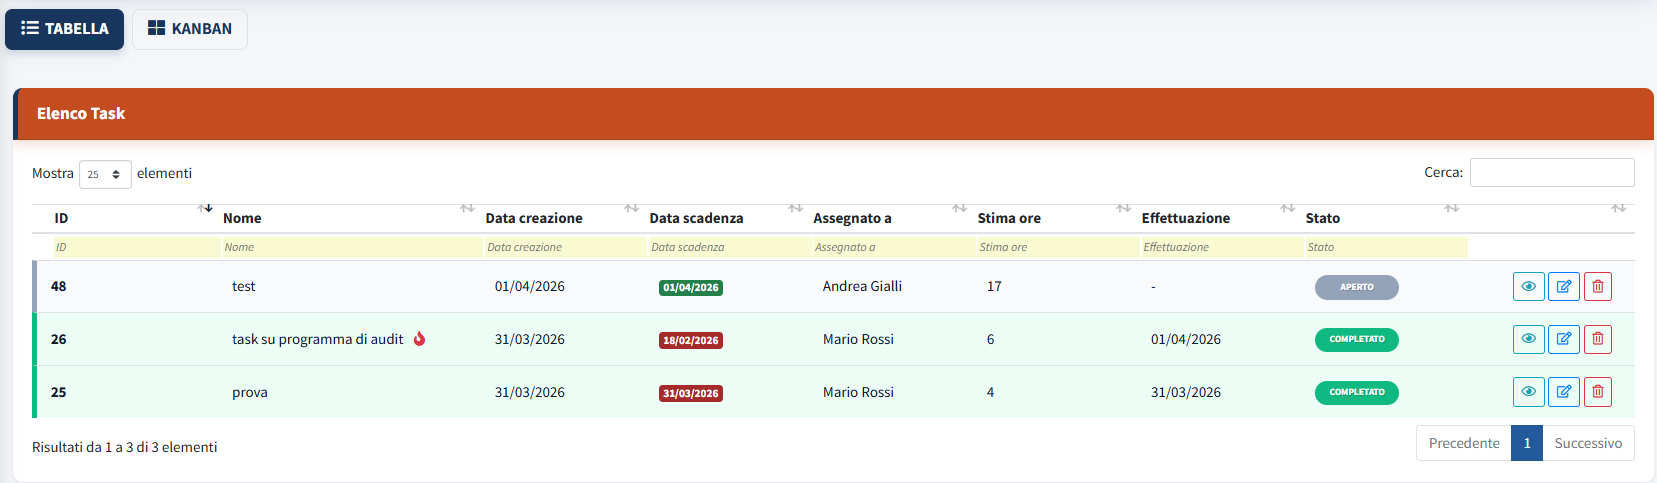Click the flame priority icon on audit task

pos(420,339)
